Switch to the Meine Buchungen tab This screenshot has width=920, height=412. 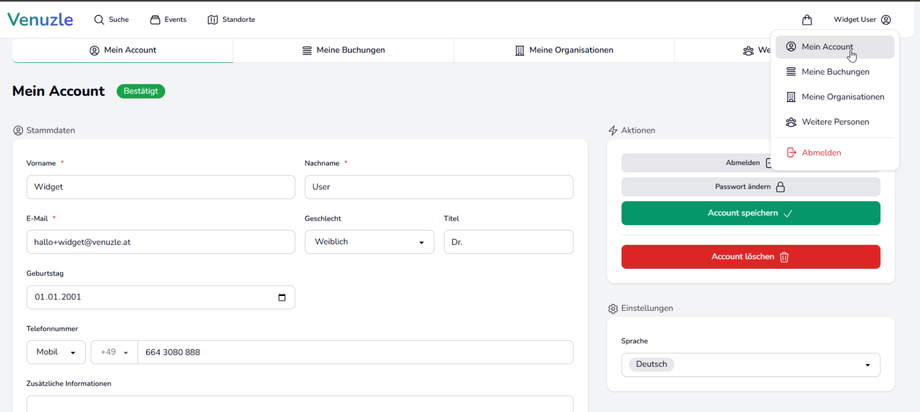(343, 50)
